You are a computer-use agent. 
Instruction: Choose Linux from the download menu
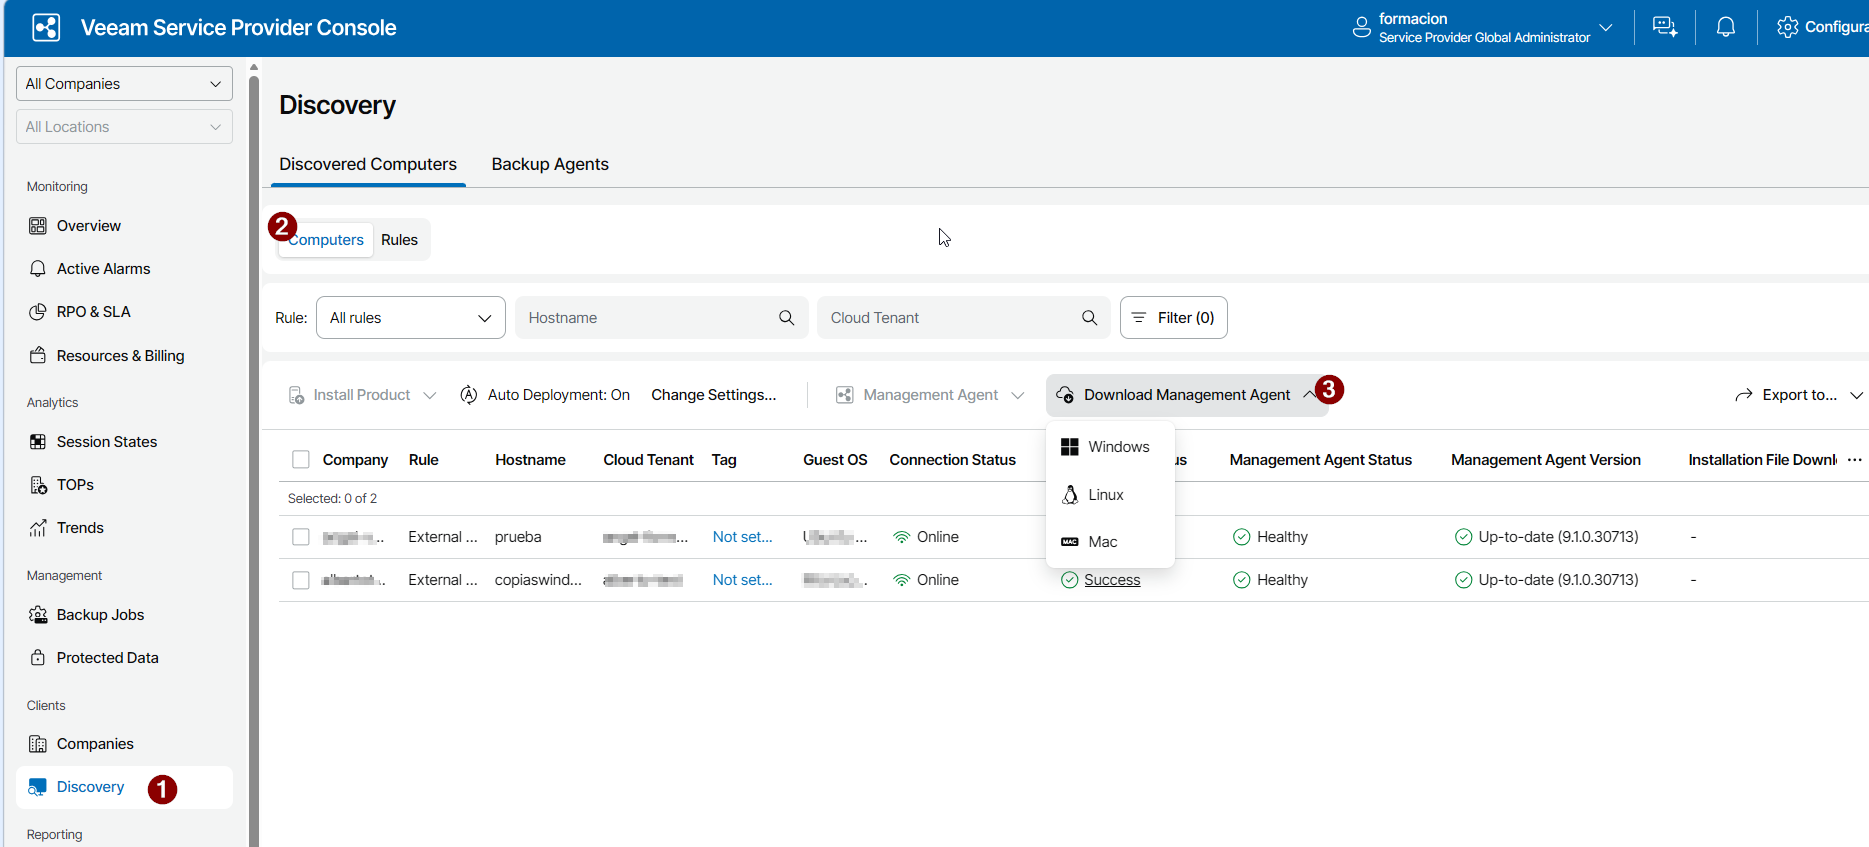(x=1110, y=495)
